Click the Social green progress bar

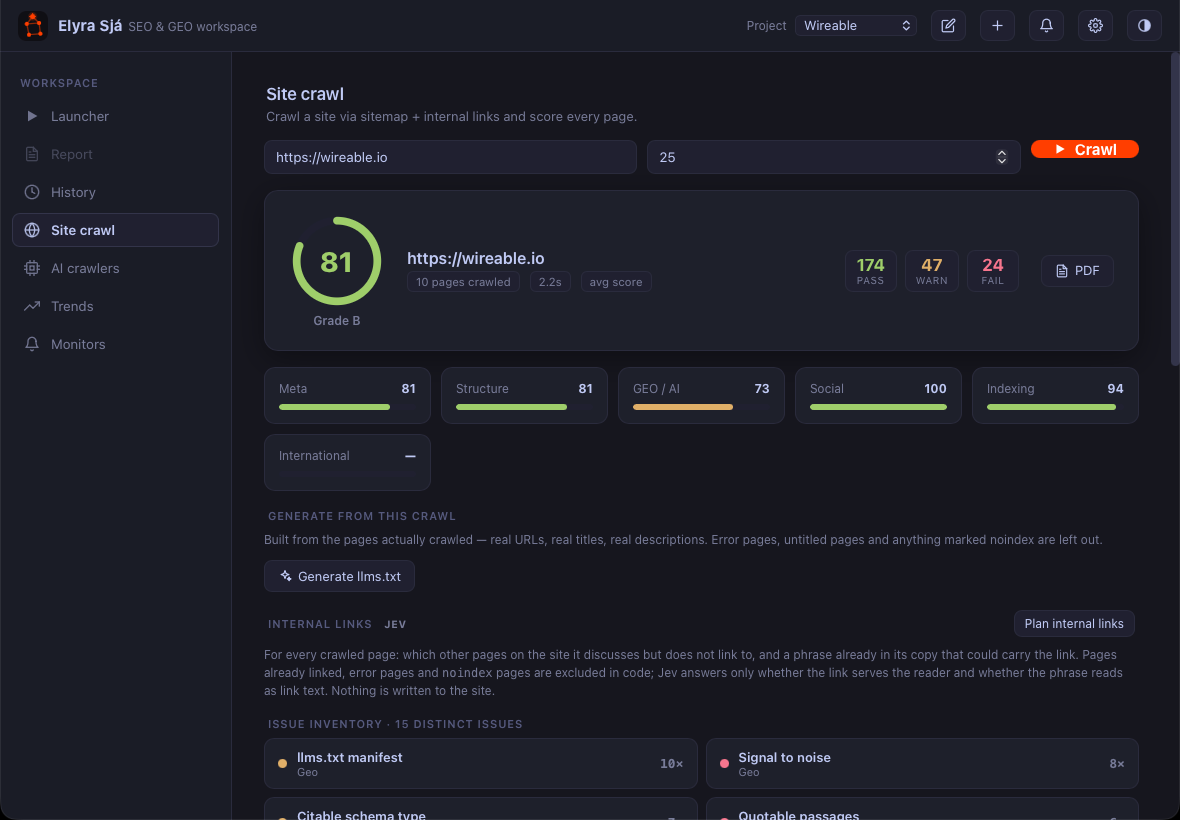click(x=878, y=407)
